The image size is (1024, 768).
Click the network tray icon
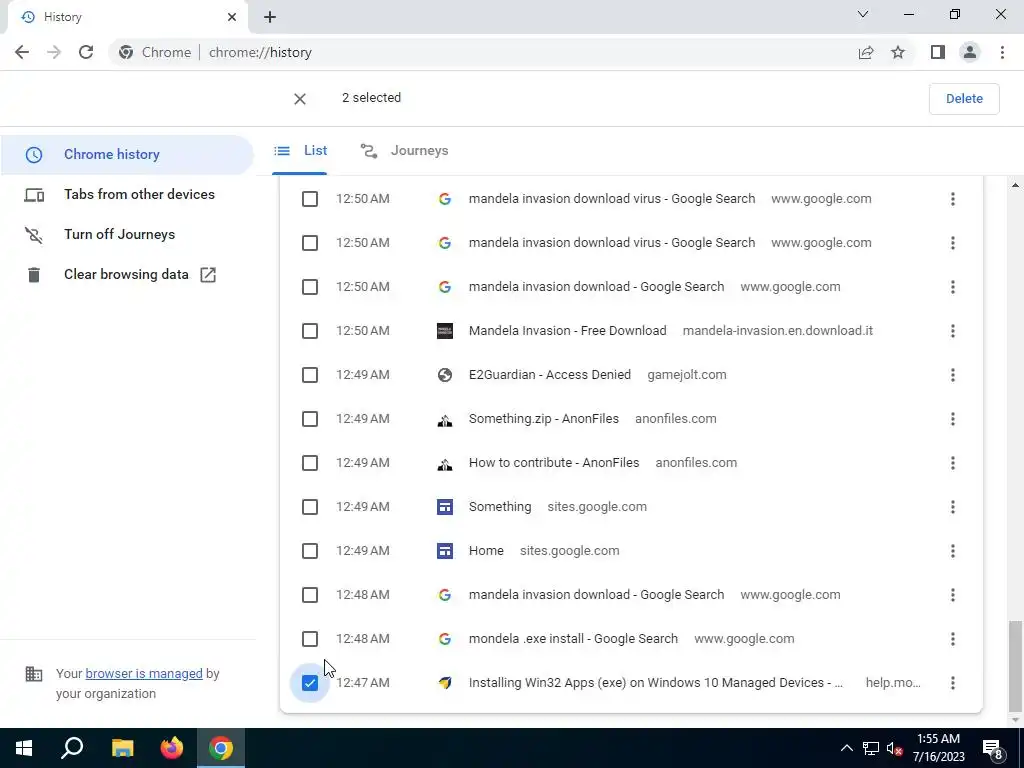point(871,748)
